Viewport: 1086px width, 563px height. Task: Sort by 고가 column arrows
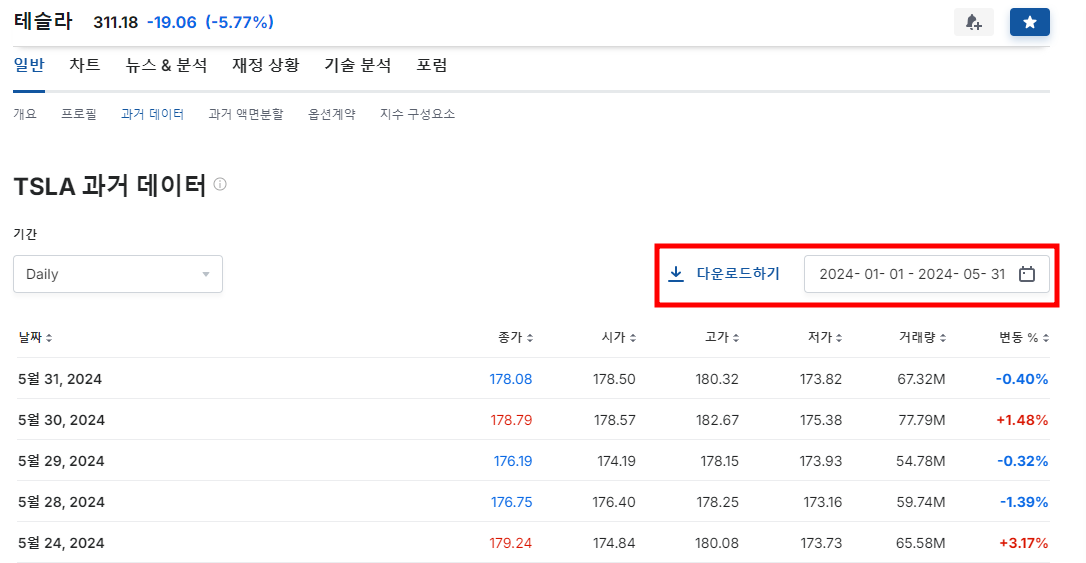[736, 338]
